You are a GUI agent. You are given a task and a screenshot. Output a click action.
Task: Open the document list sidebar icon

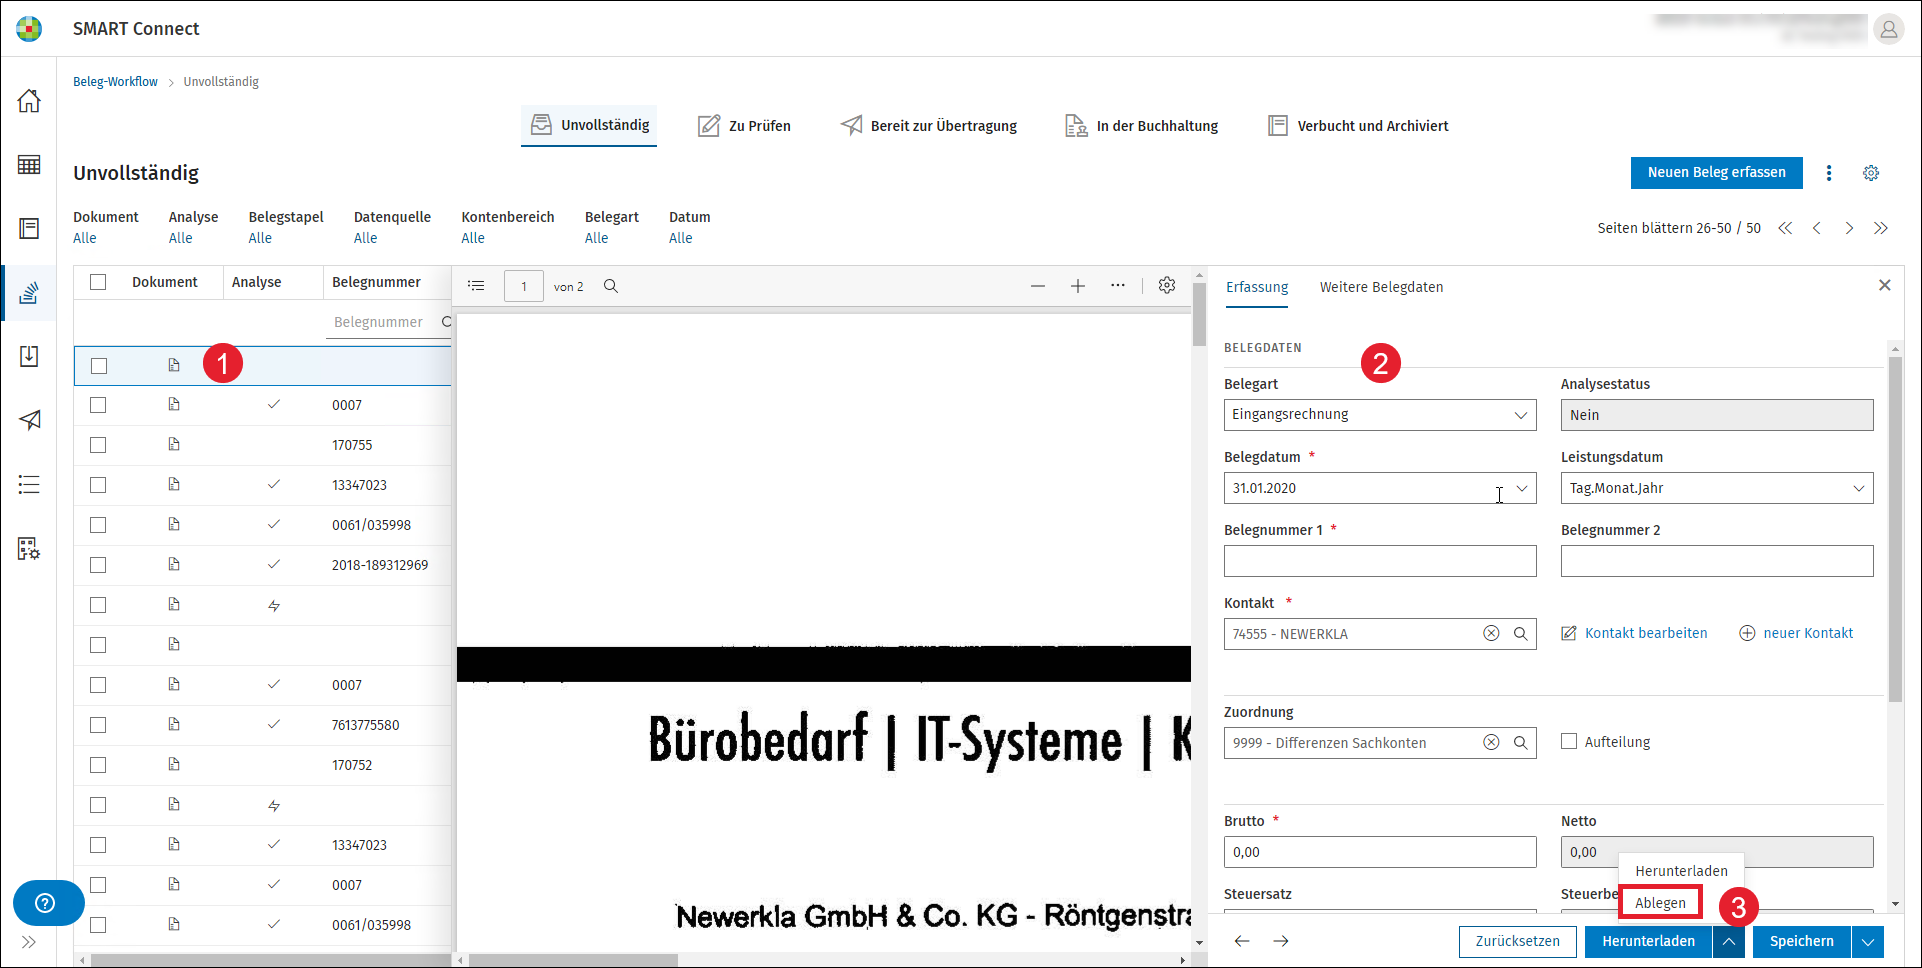point(29,229)
